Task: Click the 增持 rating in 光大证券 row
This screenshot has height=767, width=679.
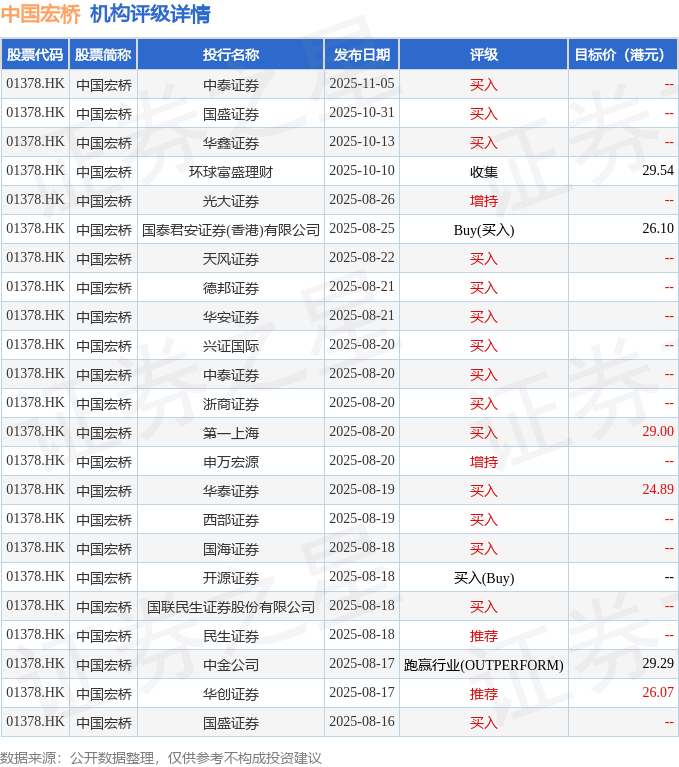Action: click(484, 201)
